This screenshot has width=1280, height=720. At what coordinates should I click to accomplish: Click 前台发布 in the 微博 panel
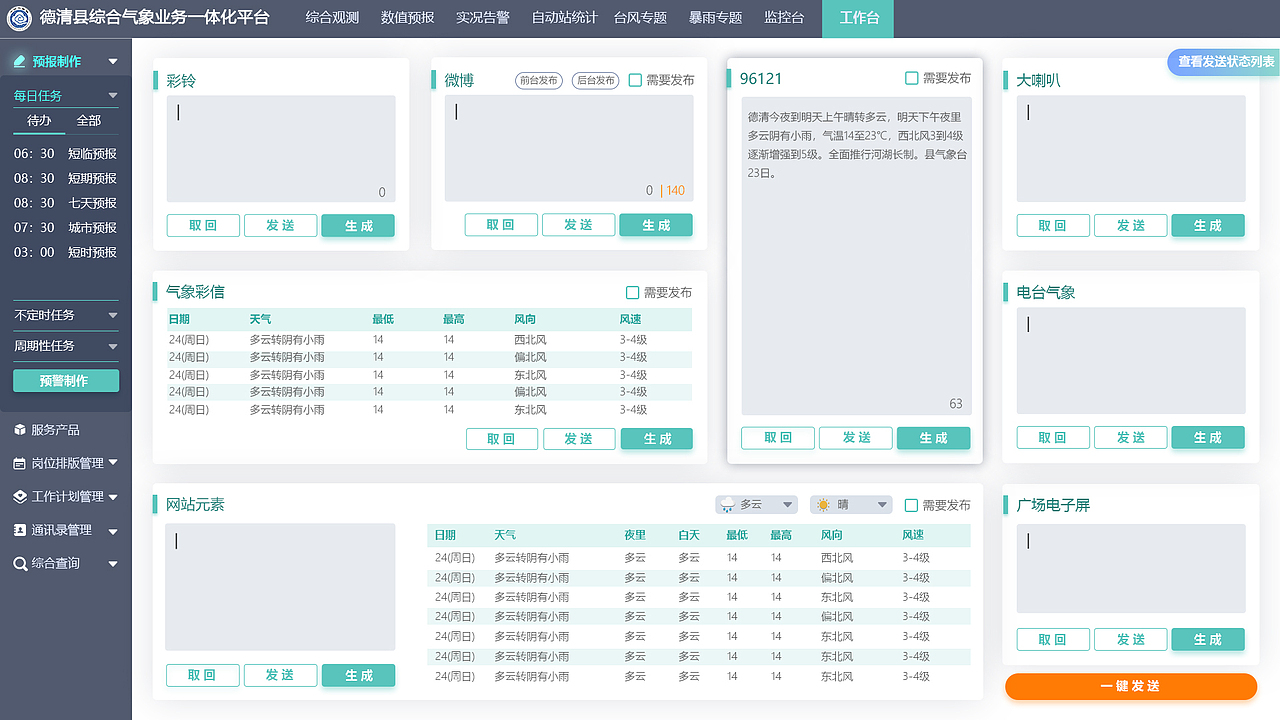(x=540, y=81)
